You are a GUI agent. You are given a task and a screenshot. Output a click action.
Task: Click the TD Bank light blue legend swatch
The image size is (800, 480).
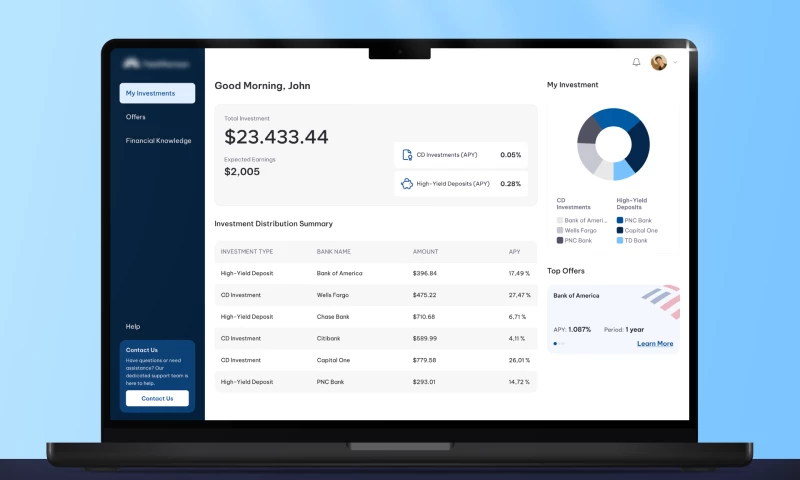click(620, 240)
